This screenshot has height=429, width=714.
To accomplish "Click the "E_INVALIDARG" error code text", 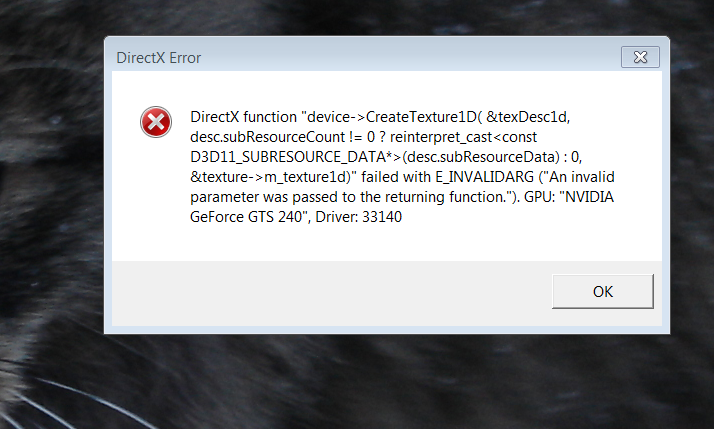I will pos(484,177).
